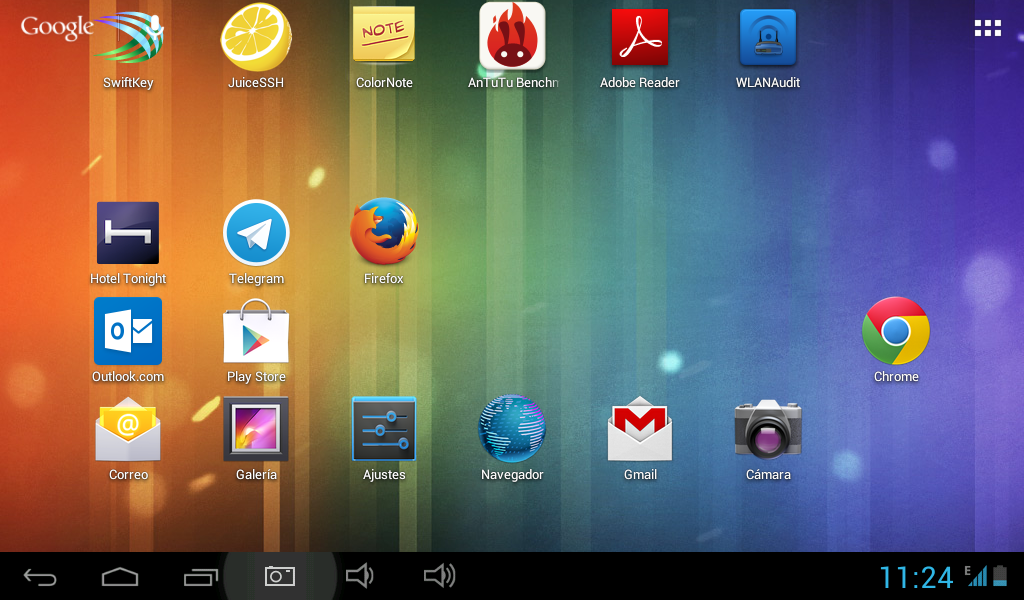Launch JuiceSSH lemon icon
Viewport: 1024px width, 600px height.
256,47
